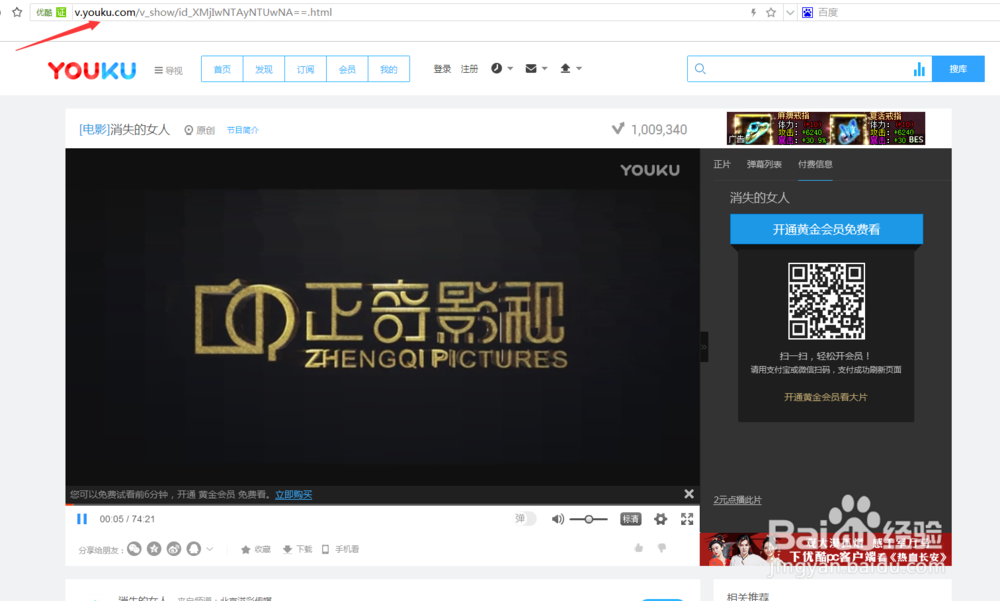This screenshot has height=601, width=1000.
Task: Expand more share options chevron
Action: [209, 549]
